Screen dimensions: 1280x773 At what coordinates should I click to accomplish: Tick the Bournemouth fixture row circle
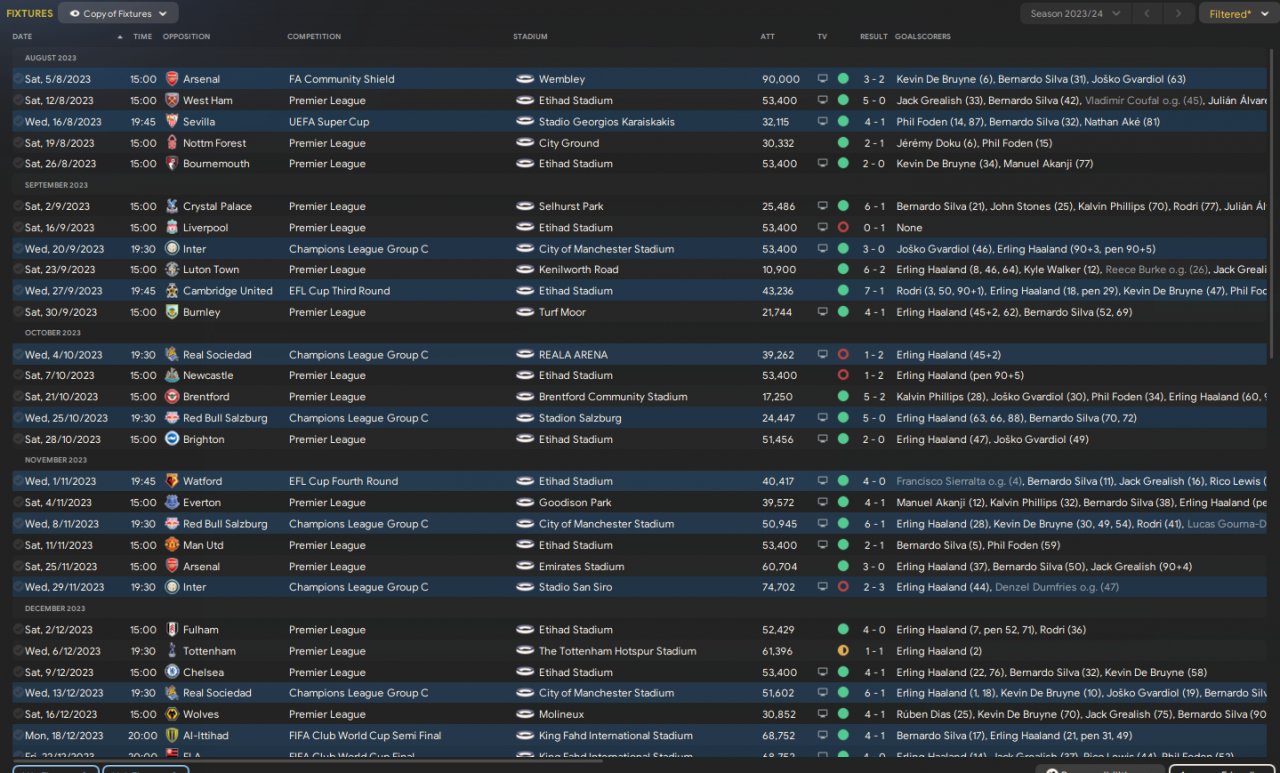18,164
